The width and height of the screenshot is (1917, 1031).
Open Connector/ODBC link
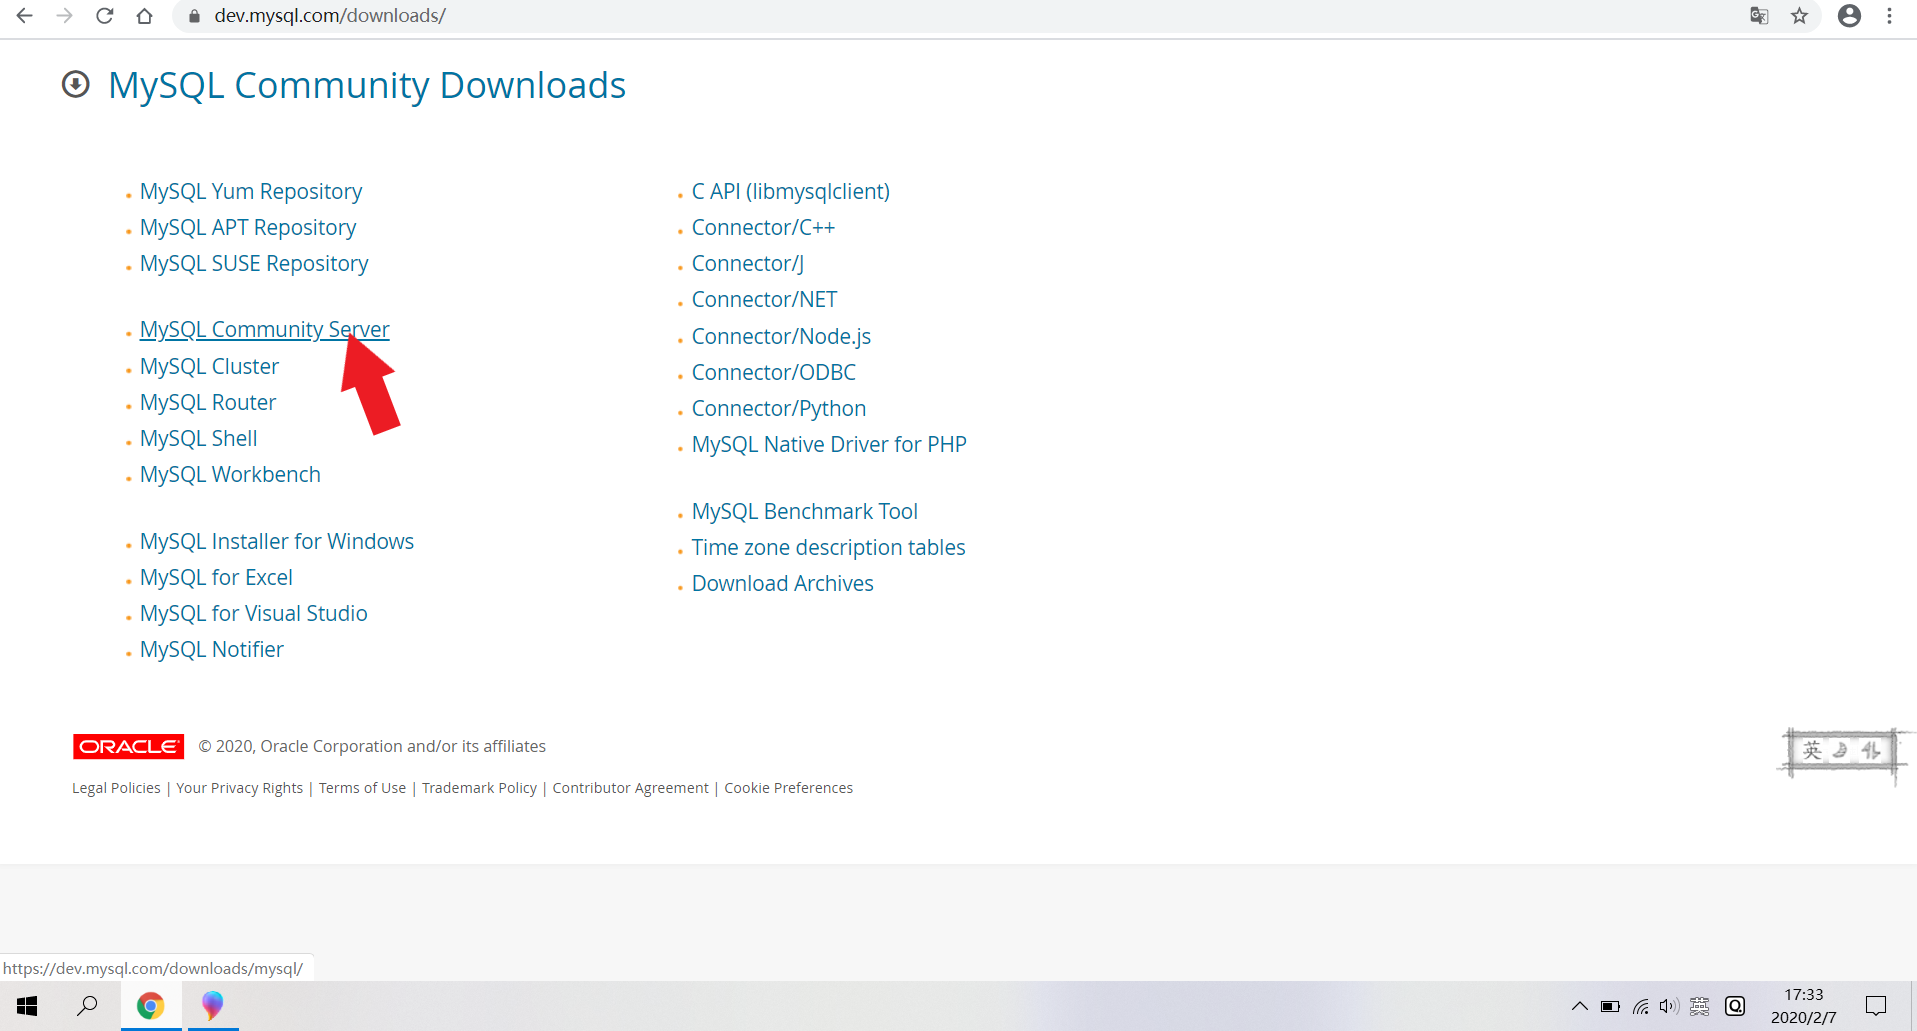click(774, 372)
